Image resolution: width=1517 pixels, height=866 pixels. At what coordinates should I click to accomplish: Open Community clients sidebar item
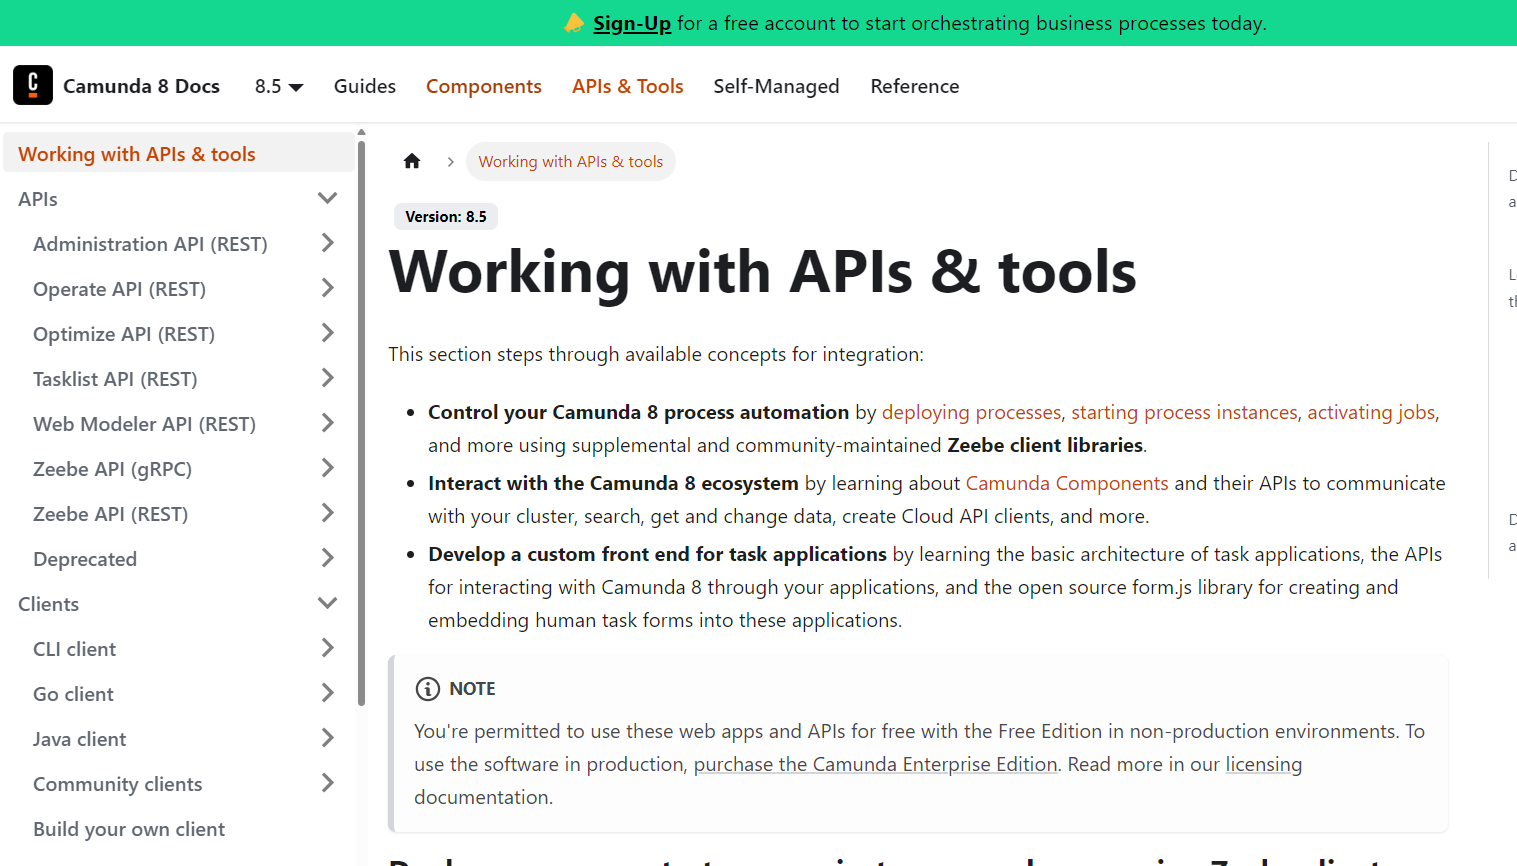[x=117, y=784]
